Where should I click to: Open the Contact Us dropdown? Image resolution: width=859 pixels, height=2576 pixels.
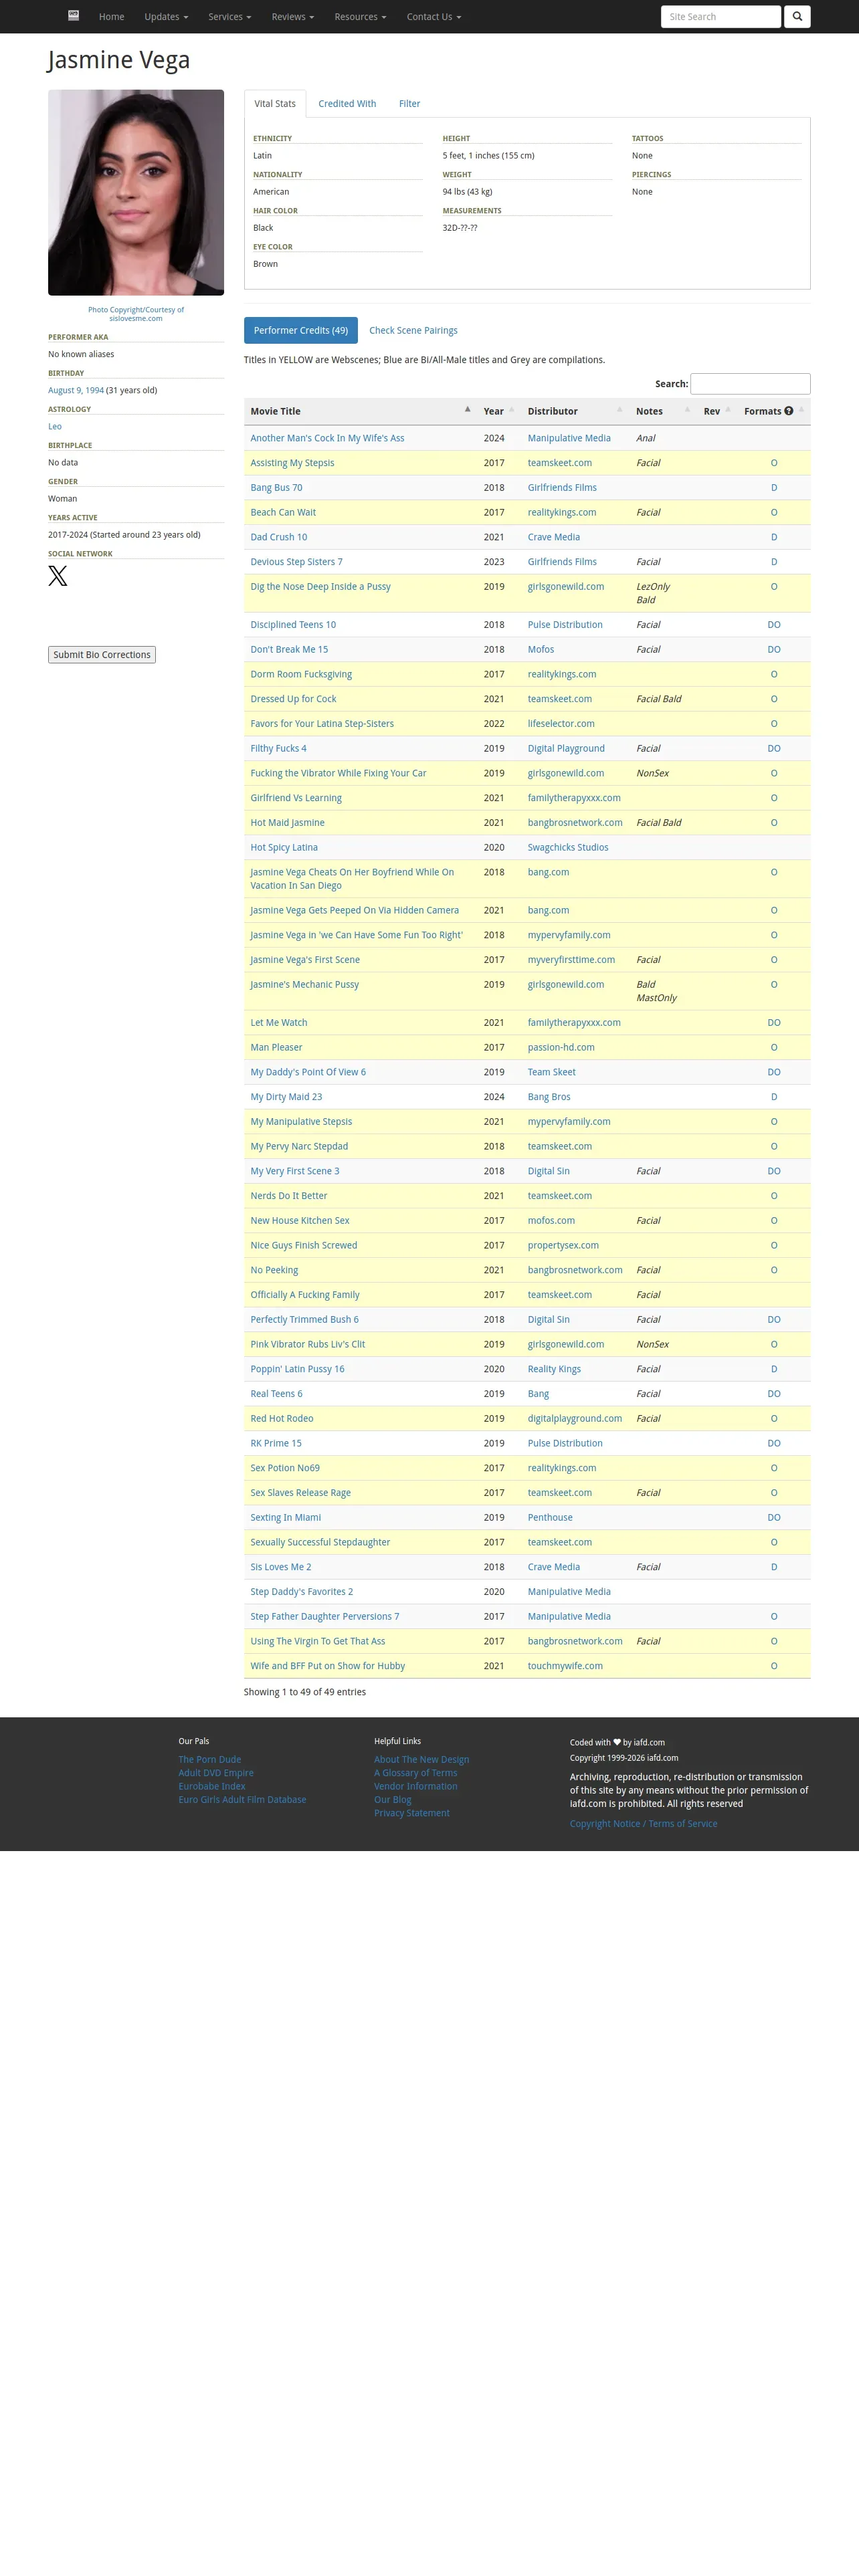pyautogui.click(x=434, y=17)
